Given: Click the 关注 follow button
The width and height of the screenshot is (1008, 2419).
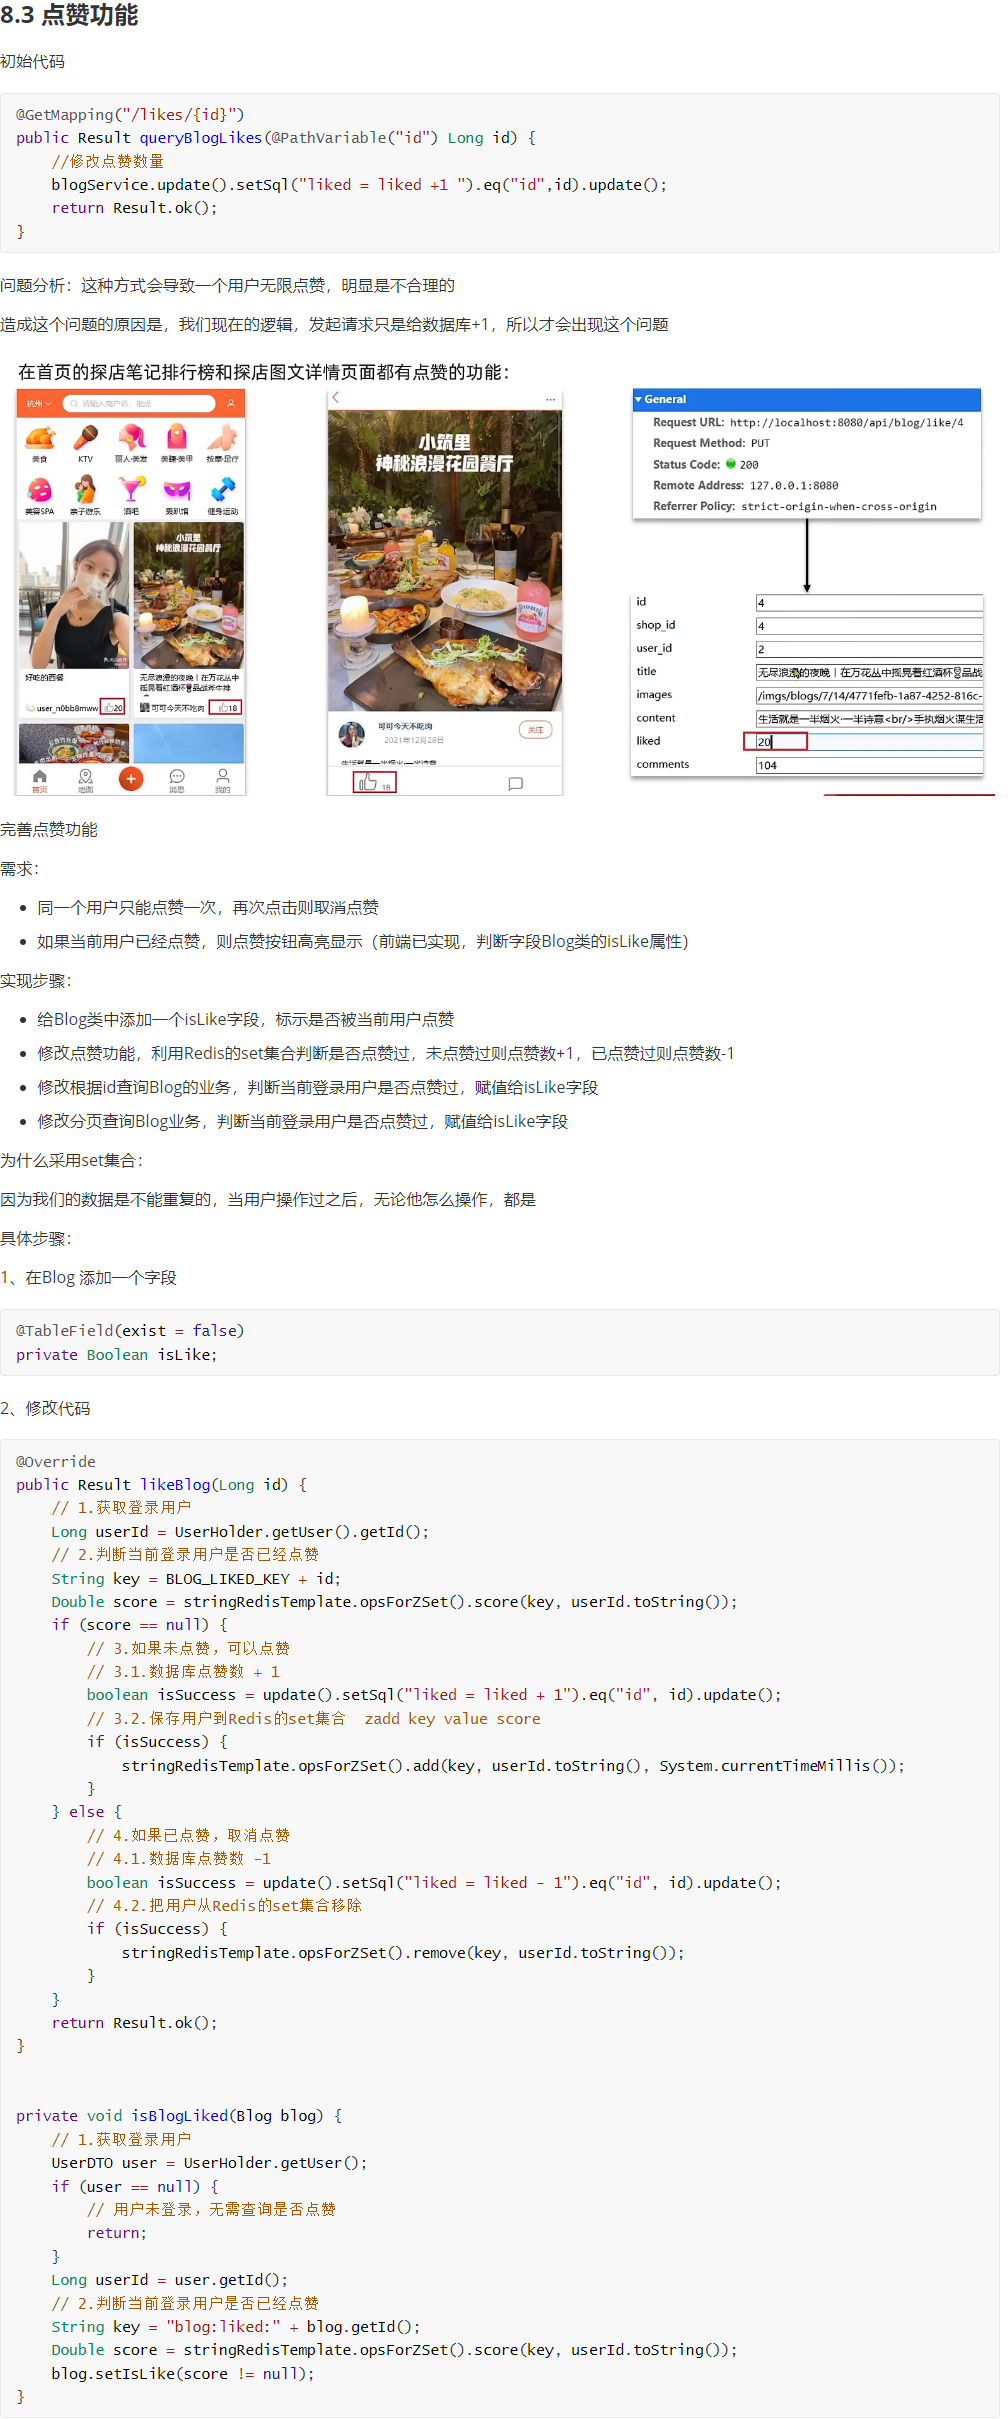Looking at the screenshot, I should click(x=535, y=730).
